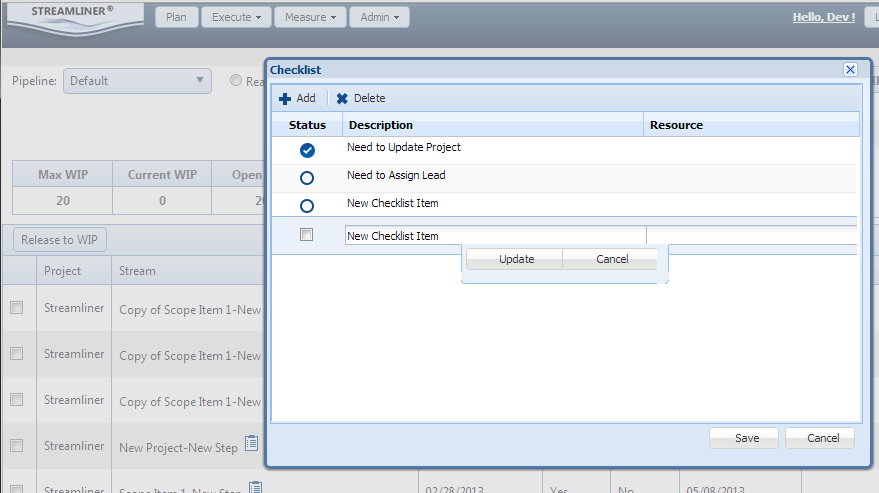Click the Description column header
The height and width of the screenshot is (493, 879).
pos(493,125)
